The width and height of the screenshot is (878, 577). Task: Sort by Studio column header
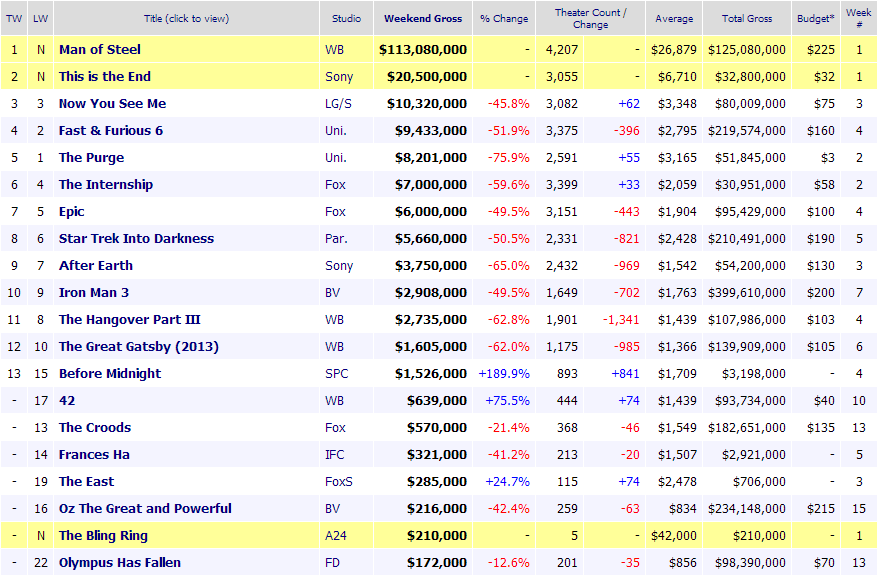pyautogui.click(x=346, y=18)
